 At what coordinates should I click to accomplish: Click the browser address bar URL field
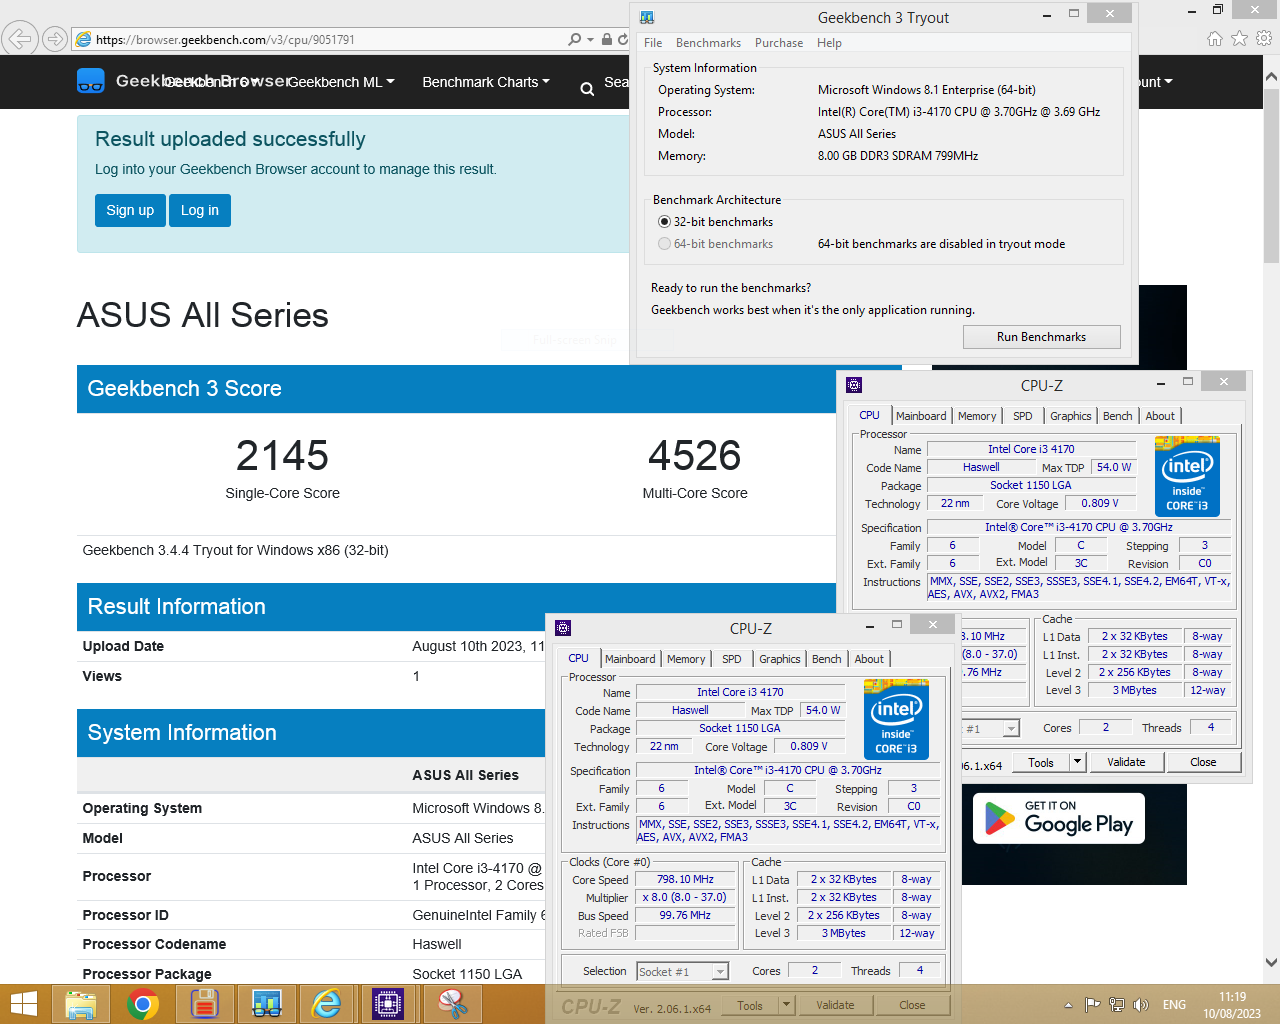(x=320, y=39)
